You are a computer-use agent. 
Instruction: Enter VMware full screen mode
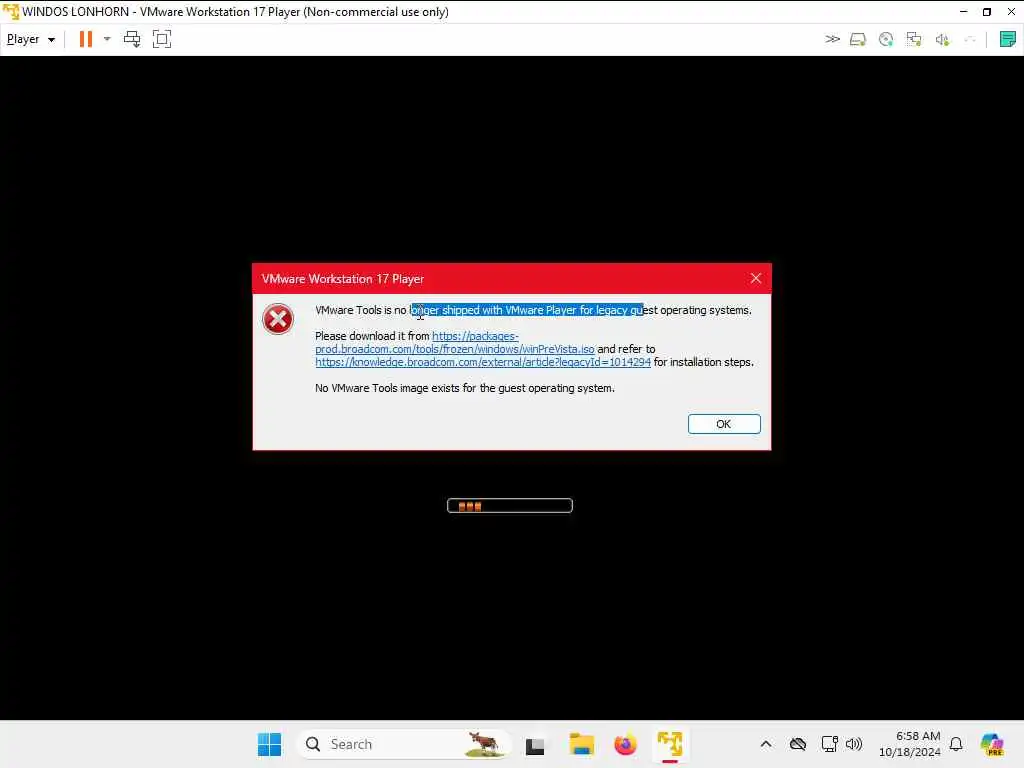[x=162, y=39]
